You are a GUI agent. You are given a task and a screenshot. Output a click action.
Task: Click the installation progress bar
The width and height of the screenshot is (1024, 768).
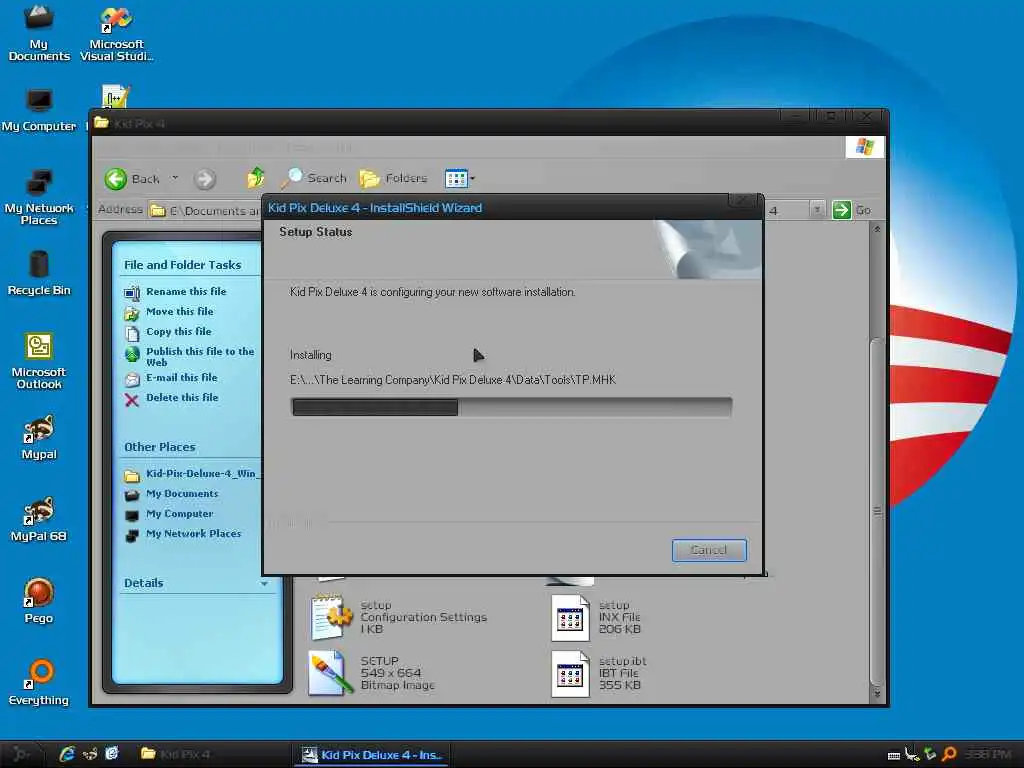[x=511, y=407]
